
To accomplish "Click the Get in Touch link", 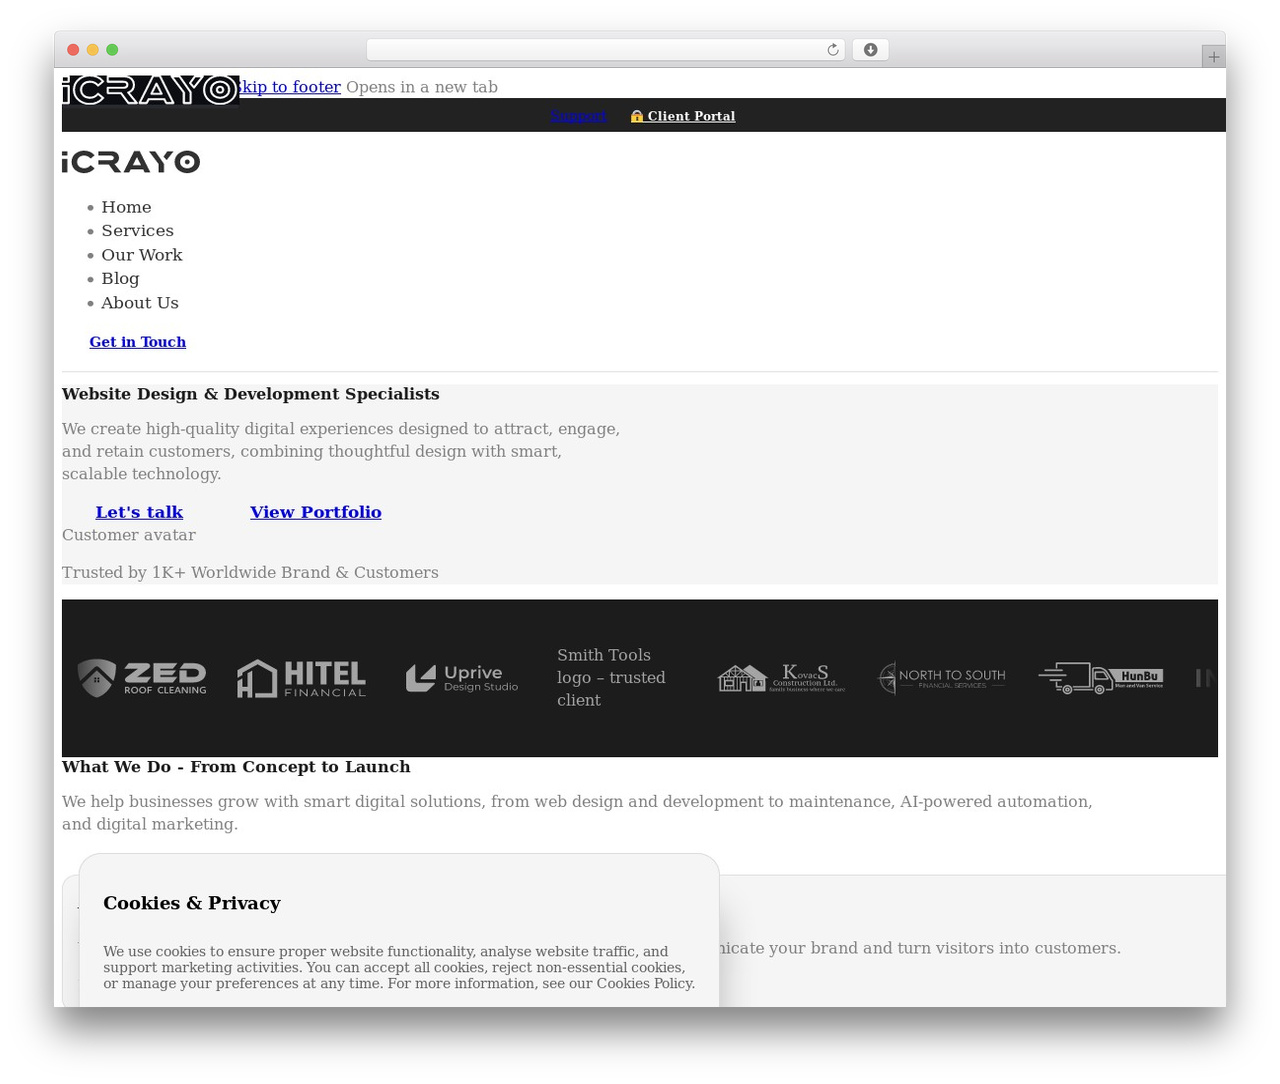I will pyautogui.click(x=137, y=342).
